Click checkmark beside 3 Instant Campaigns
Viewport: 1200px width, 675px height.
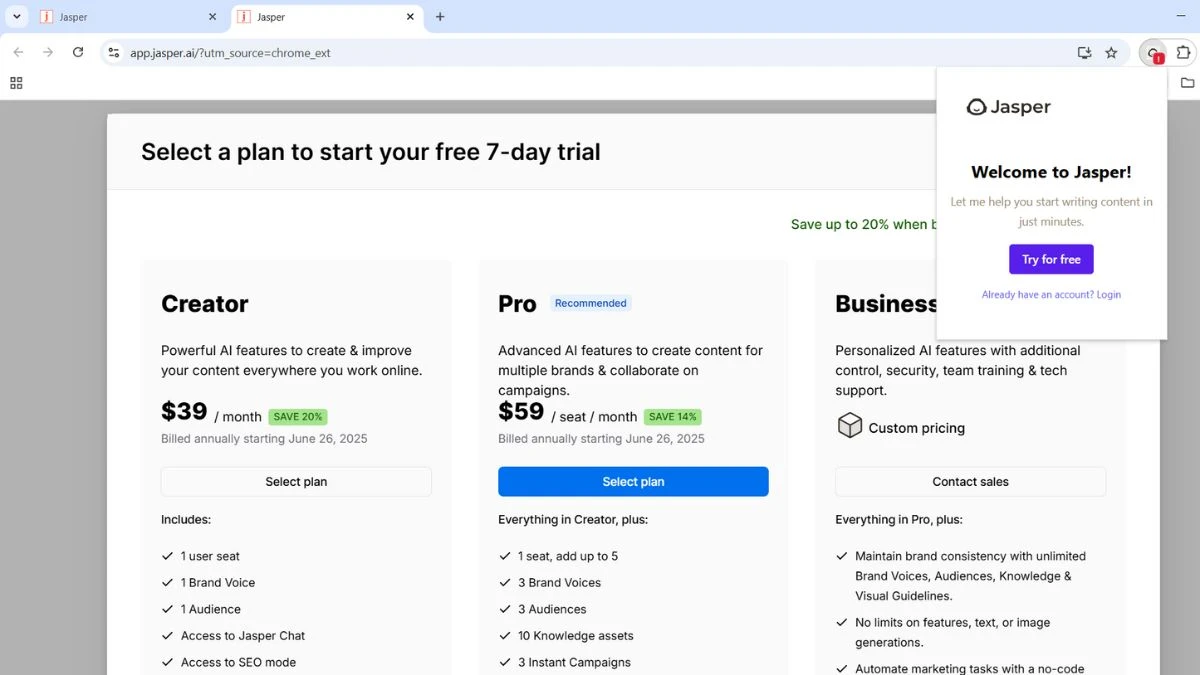pos(504,662)
